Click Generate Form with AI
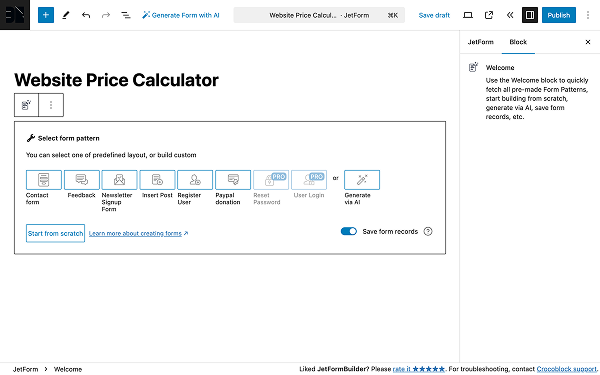This screenshot has height=375, width=600. point(181,15)
